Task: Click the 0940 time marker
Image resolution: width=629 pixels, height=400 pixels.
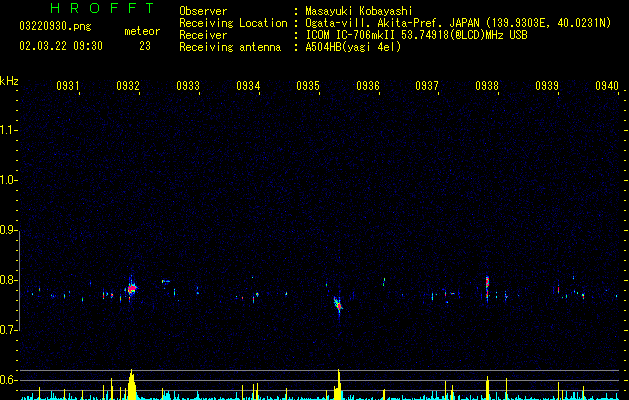Action: (x=607, y=86)
